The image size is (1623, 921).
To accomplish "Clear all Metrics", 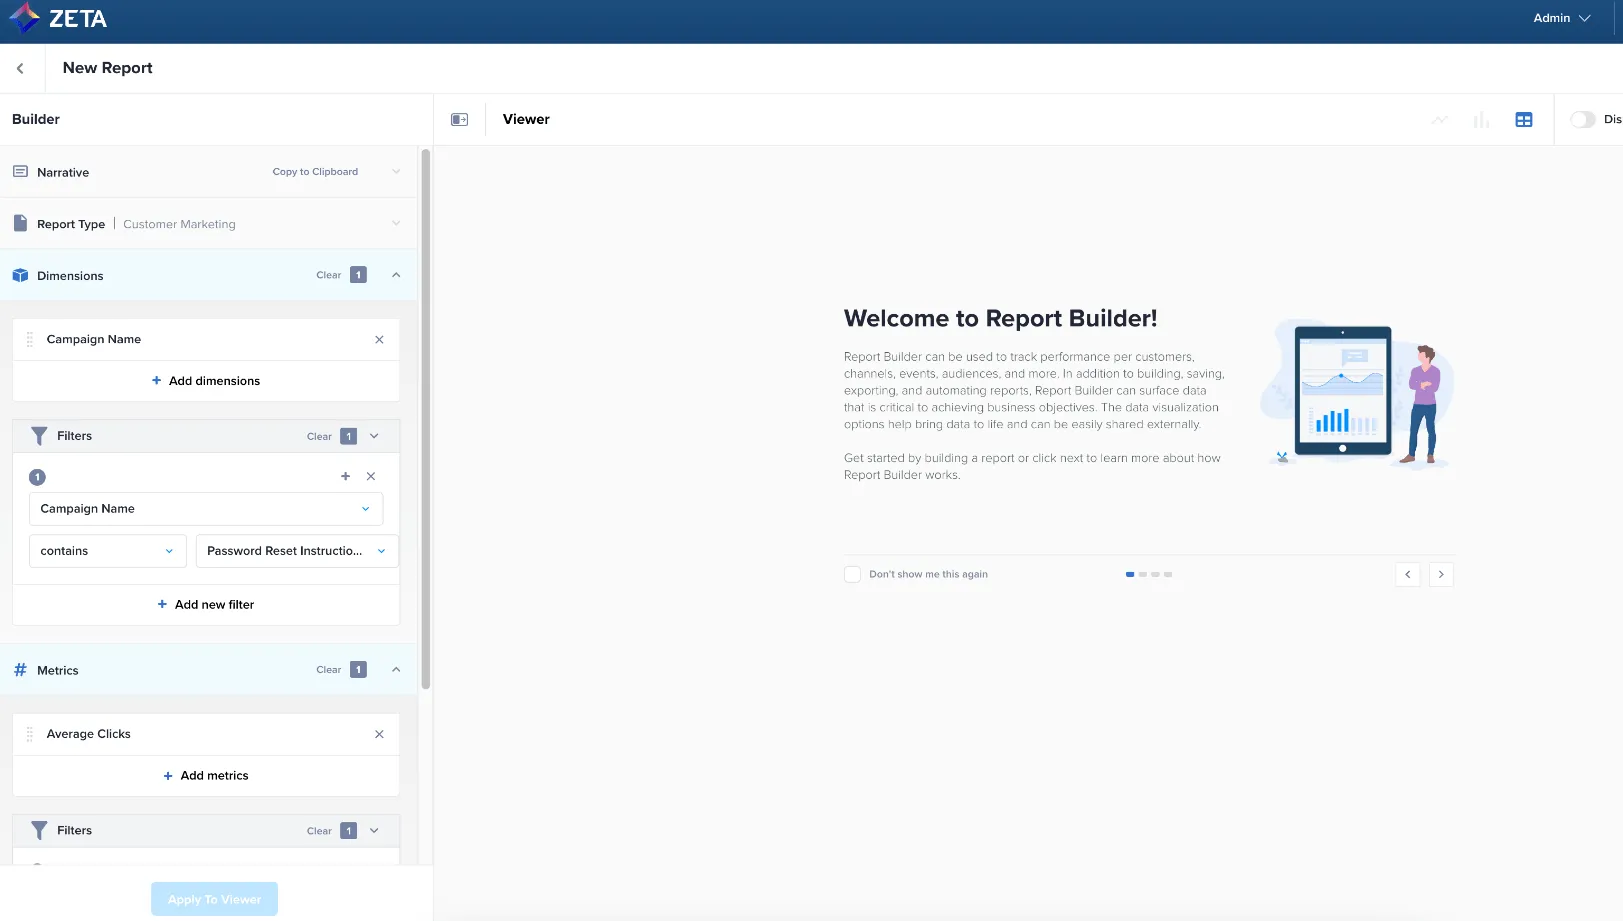I will click(x=328, y=670).
